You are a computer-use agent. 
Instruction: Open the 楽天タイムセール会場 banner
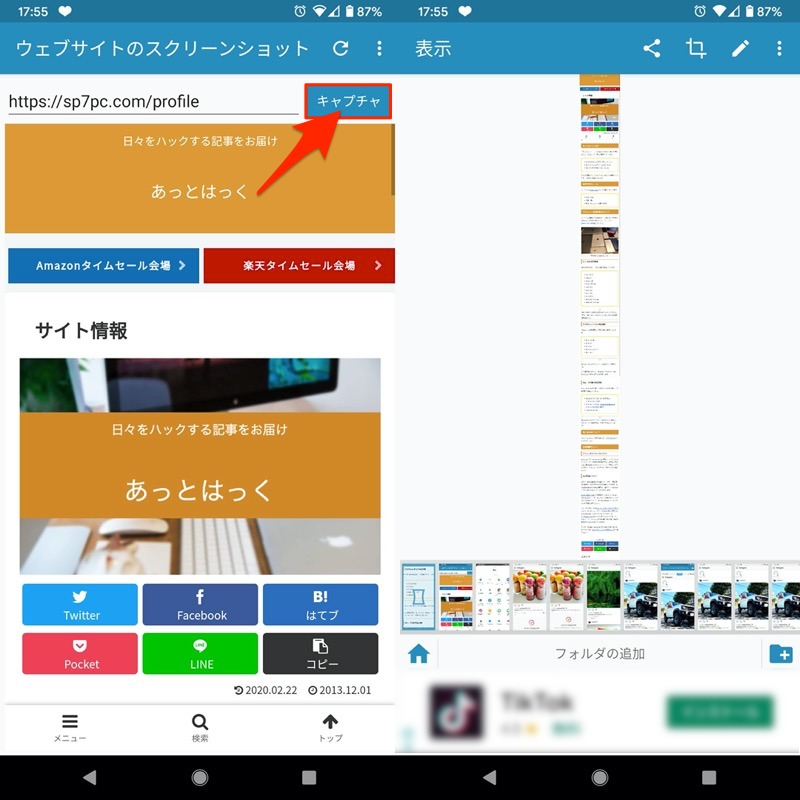299,266
